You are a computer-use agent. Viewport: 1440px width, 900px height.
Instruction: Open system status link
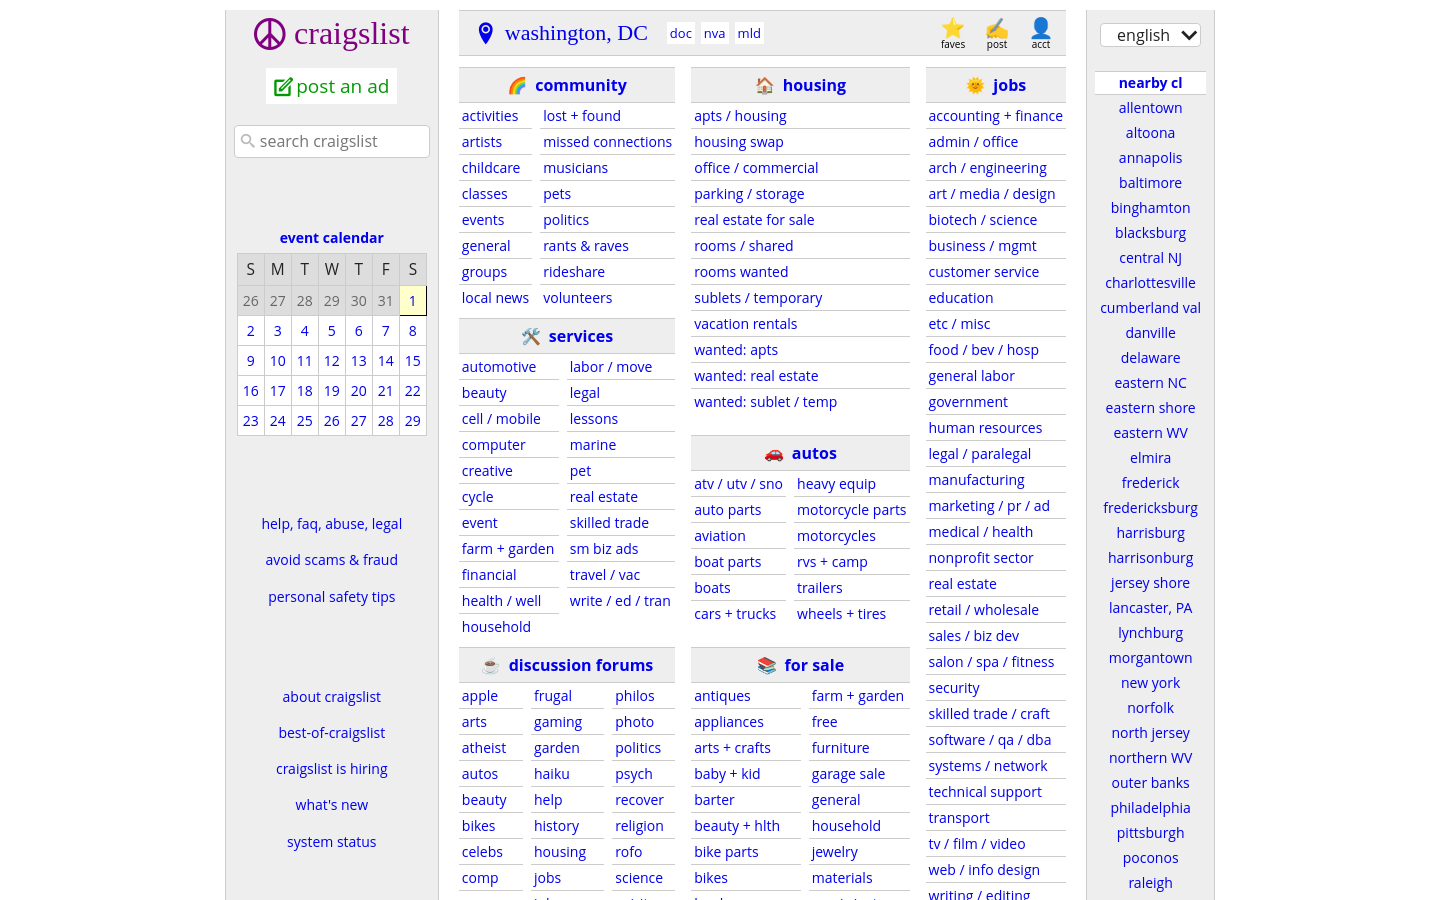tap(332, 842)
